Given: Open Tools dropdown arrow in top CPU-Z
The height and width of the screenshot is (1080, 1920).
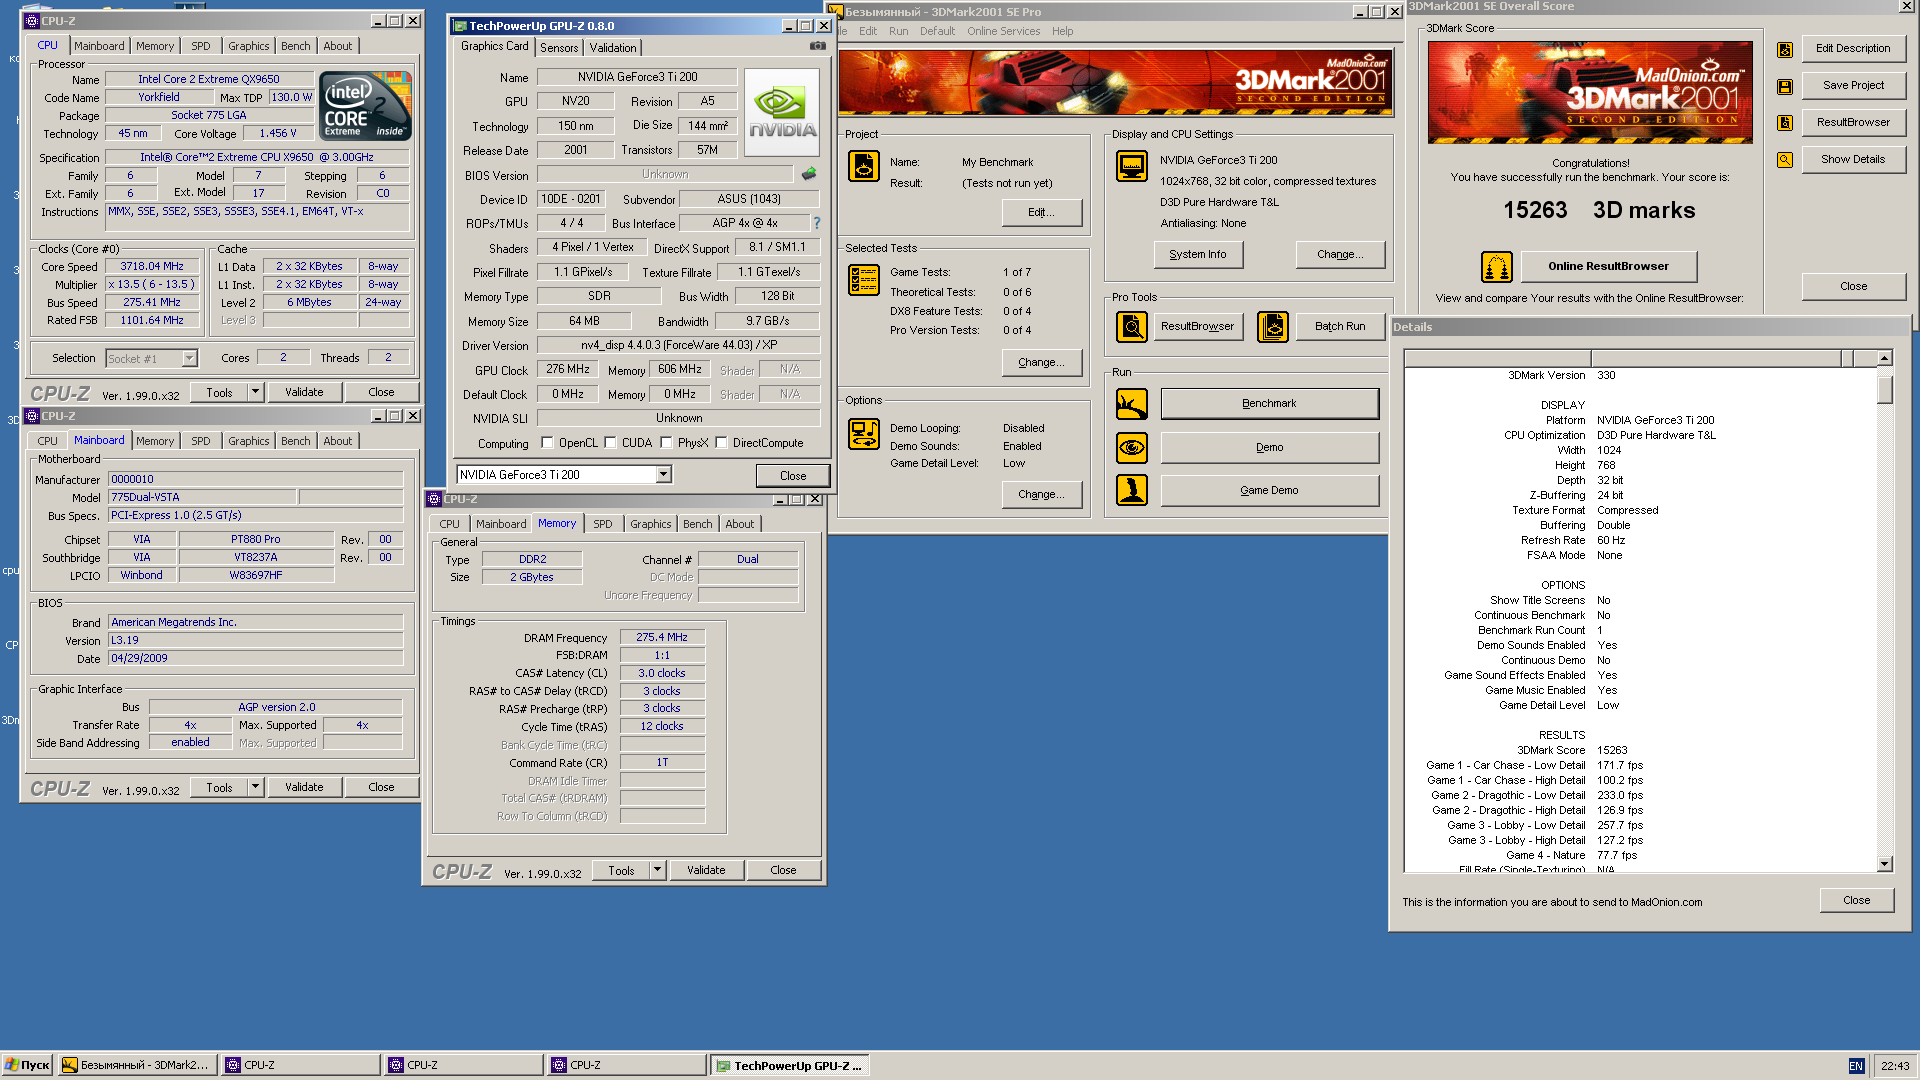Looking at the screenshot, I should coord(255,392).
